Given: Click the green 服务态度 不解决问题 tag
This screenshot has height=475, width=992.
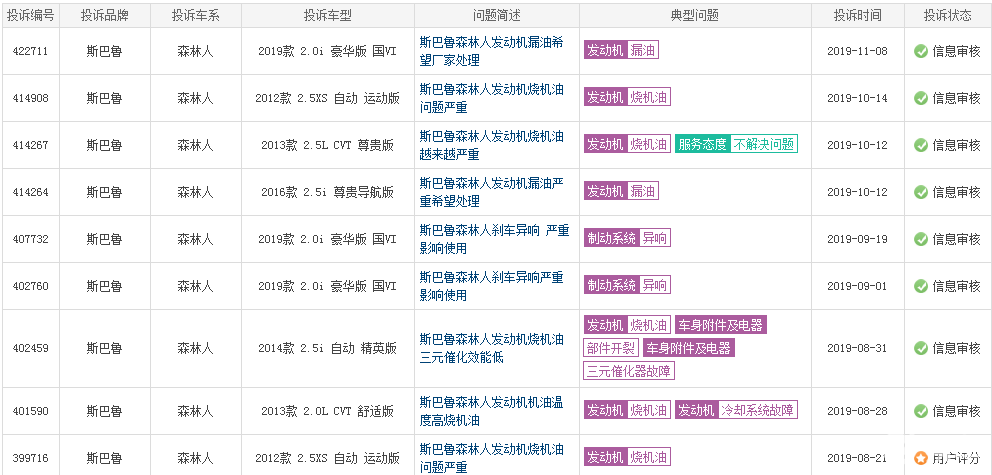Looking at the screenshot, I should click(x=736, y=144).
